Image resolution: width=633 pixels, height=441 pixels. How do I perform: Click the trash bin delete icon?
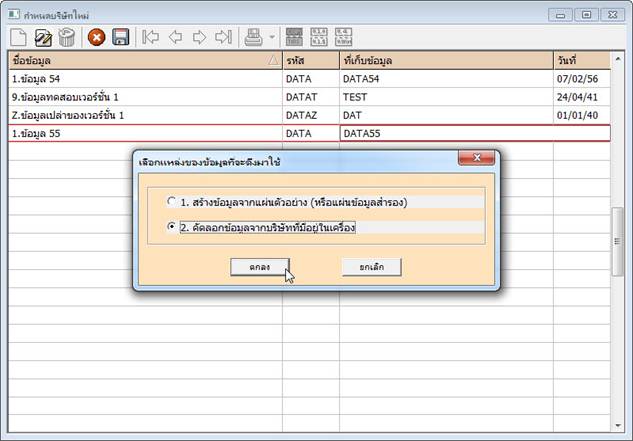pos(67,37)
